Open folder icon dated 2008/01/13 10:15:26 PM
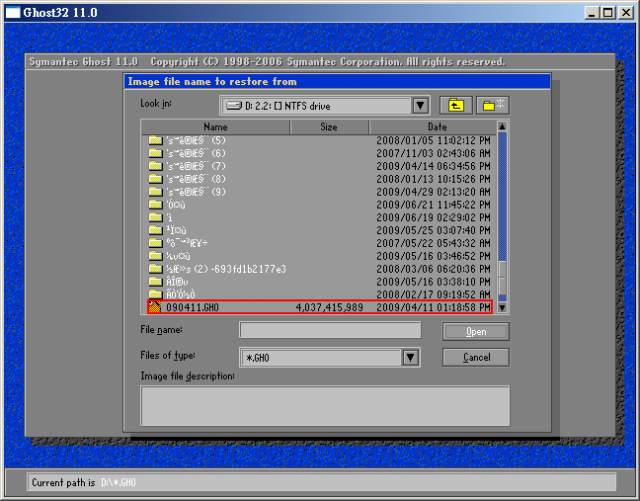Image resolution: width=640 pixels, height=501 pixels. pos(155,179)
